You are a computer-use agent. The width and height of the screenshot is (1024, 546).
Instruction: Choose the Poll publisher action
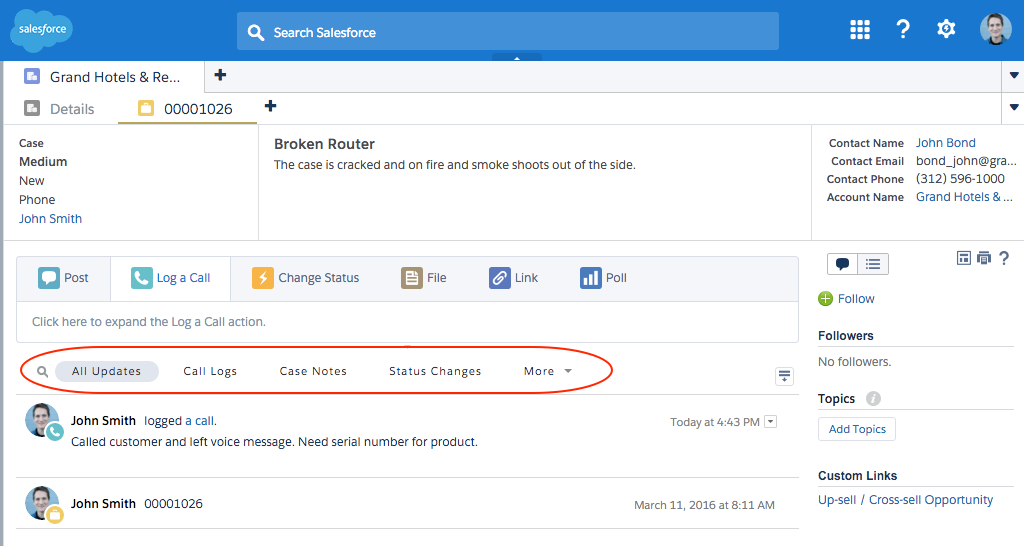(x=603, y=278)
